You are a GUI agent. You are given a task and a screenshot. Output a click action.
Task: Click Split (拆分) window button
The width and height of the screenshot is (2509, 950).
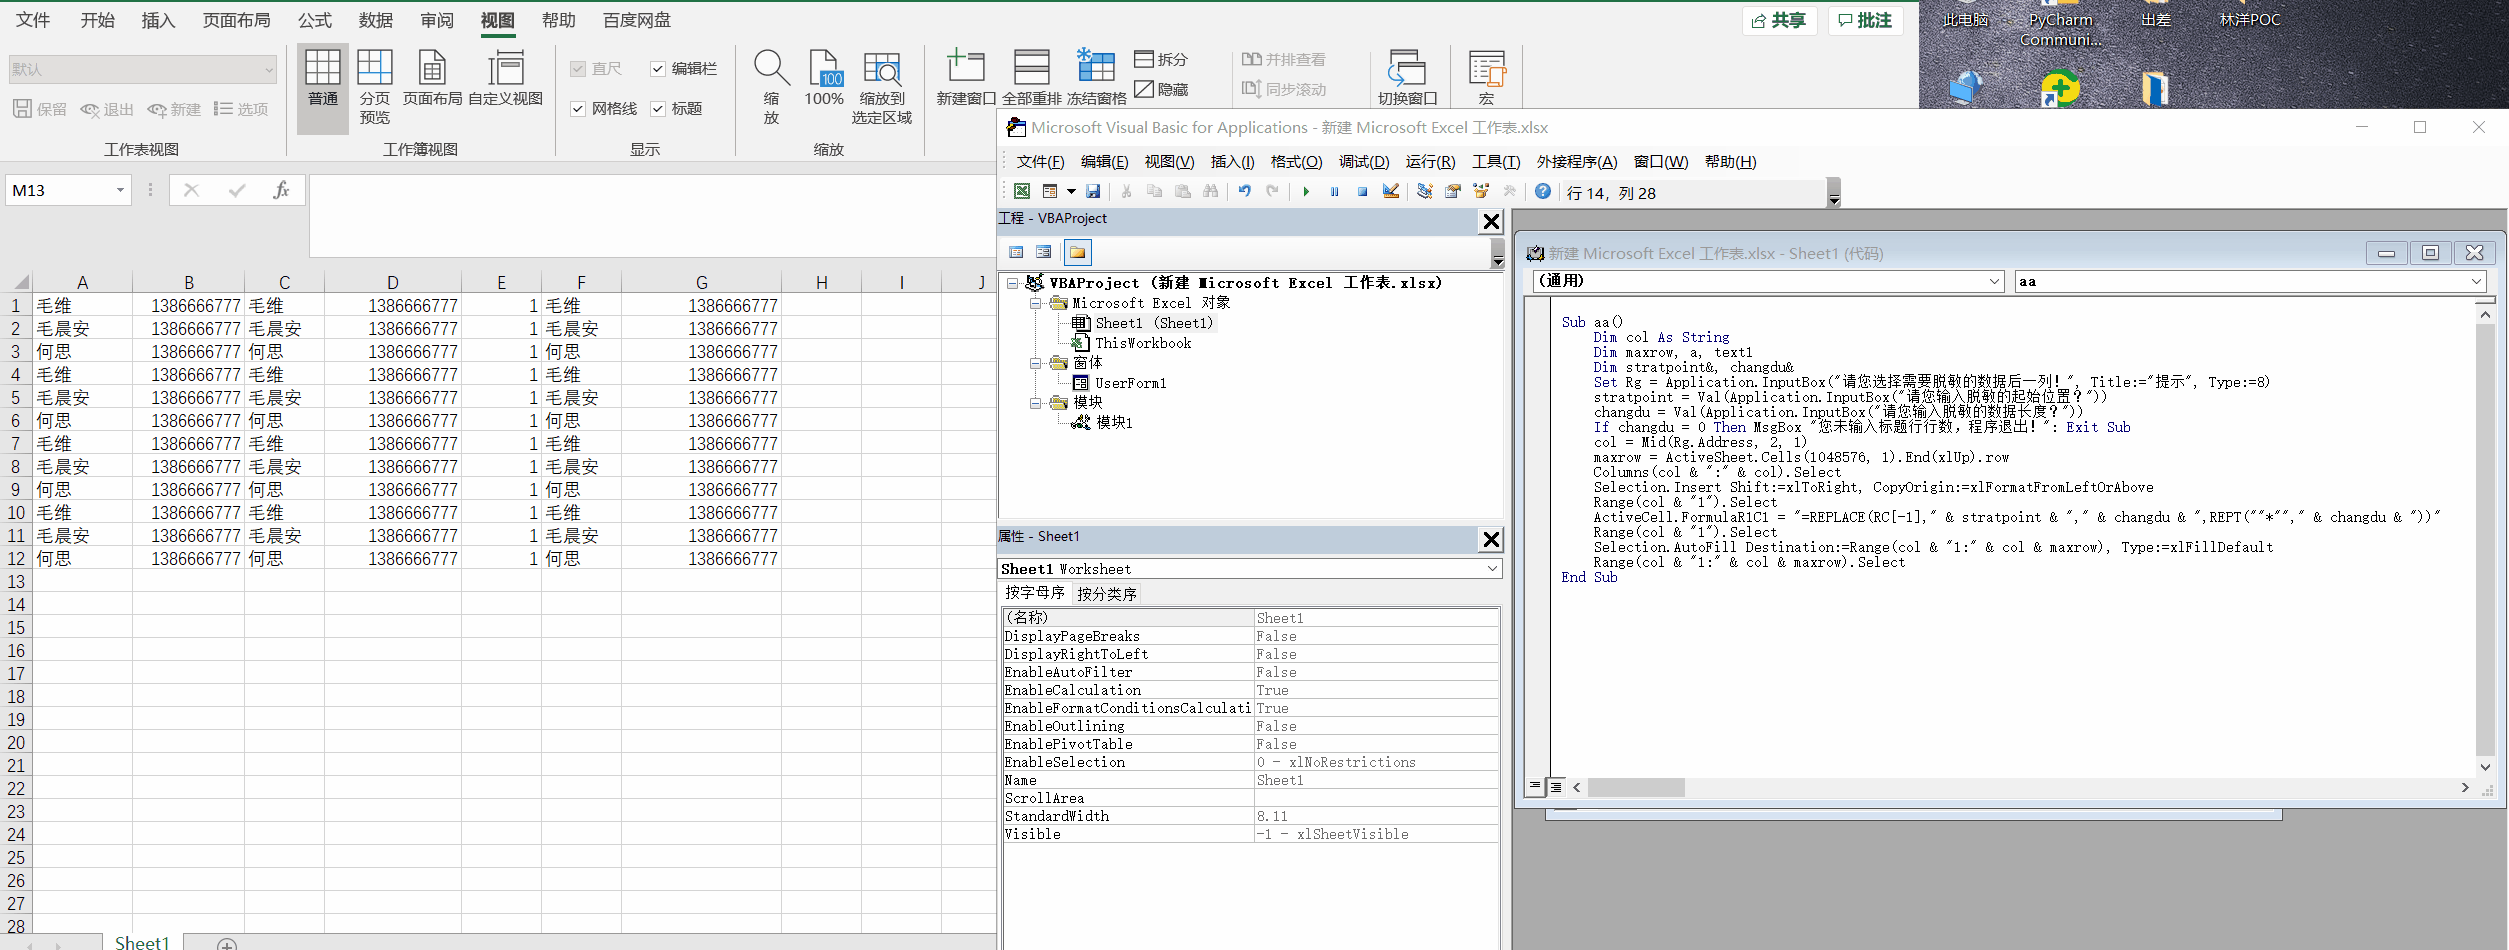coord(1161,59)
